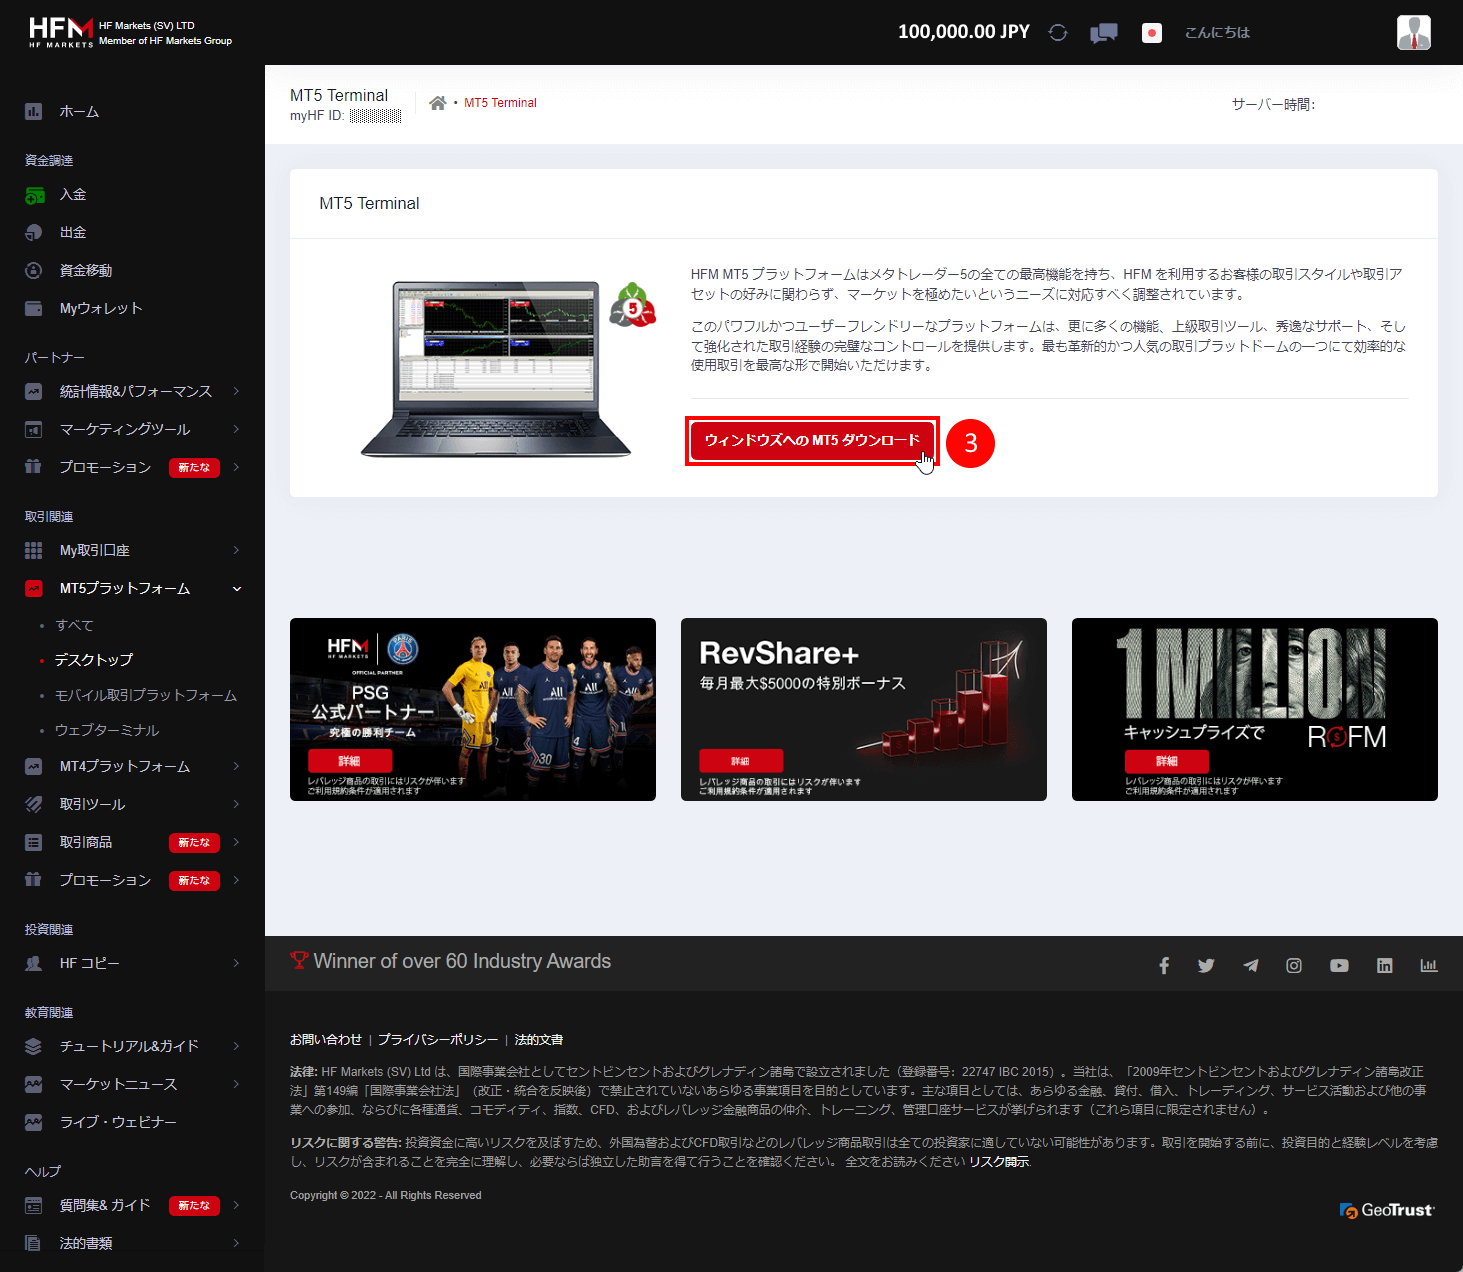This screenshot has width=1463, height=1272.
Task: Click the user avatar in top-right corner
Action: (x=1413, y=31)
